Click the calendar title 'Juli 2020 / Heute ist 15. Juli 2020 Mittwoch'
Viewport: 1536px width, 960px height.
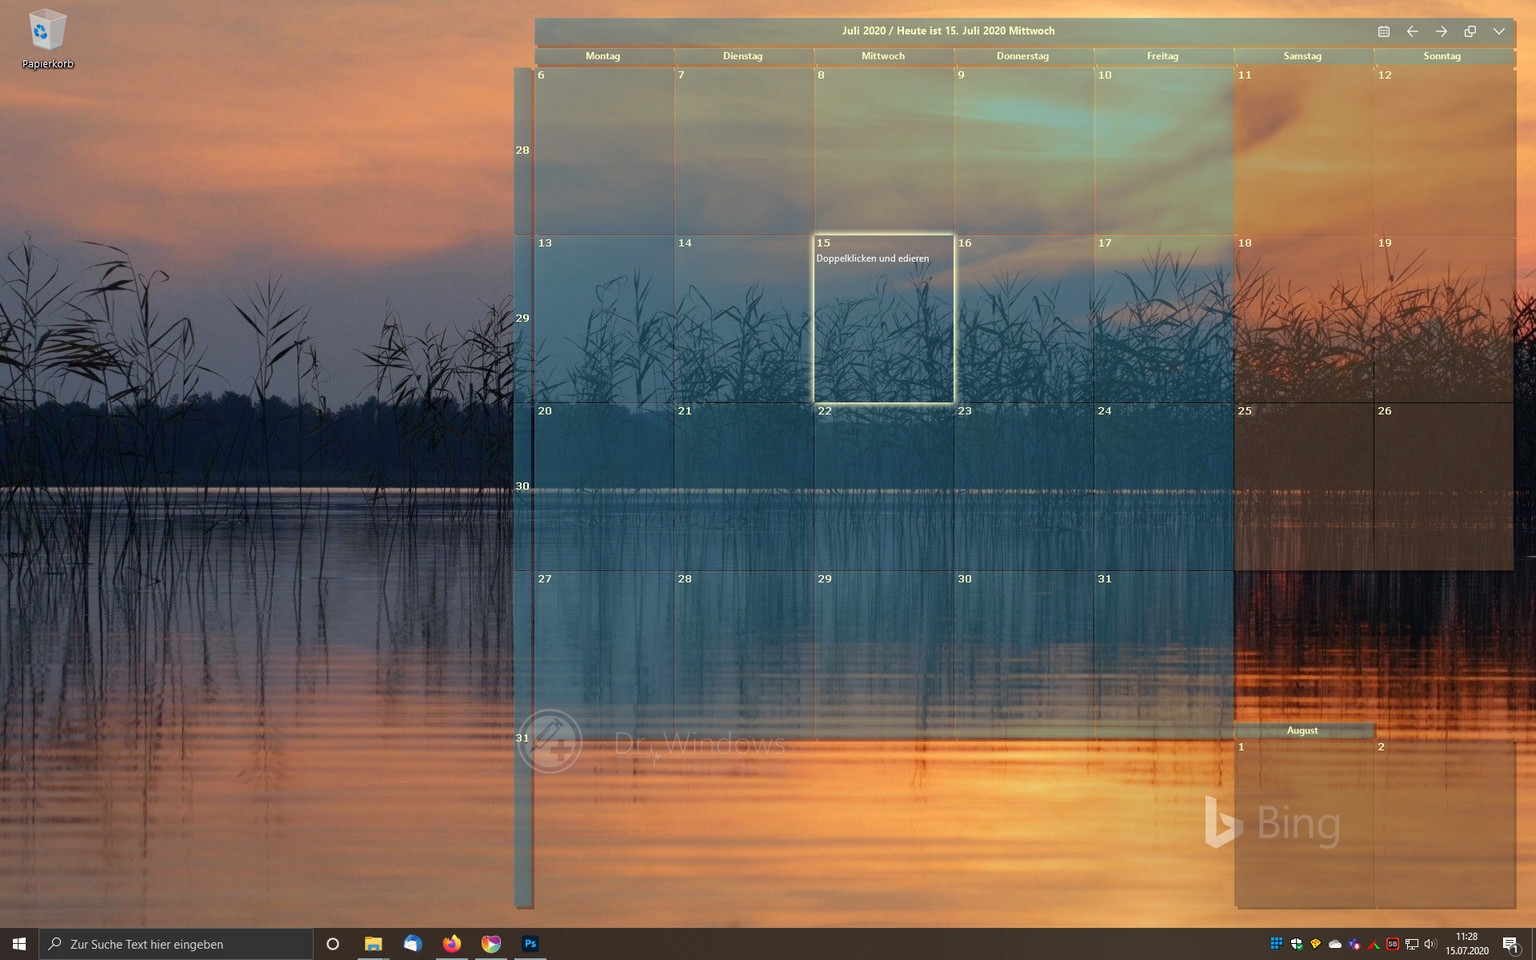[948, 31]
